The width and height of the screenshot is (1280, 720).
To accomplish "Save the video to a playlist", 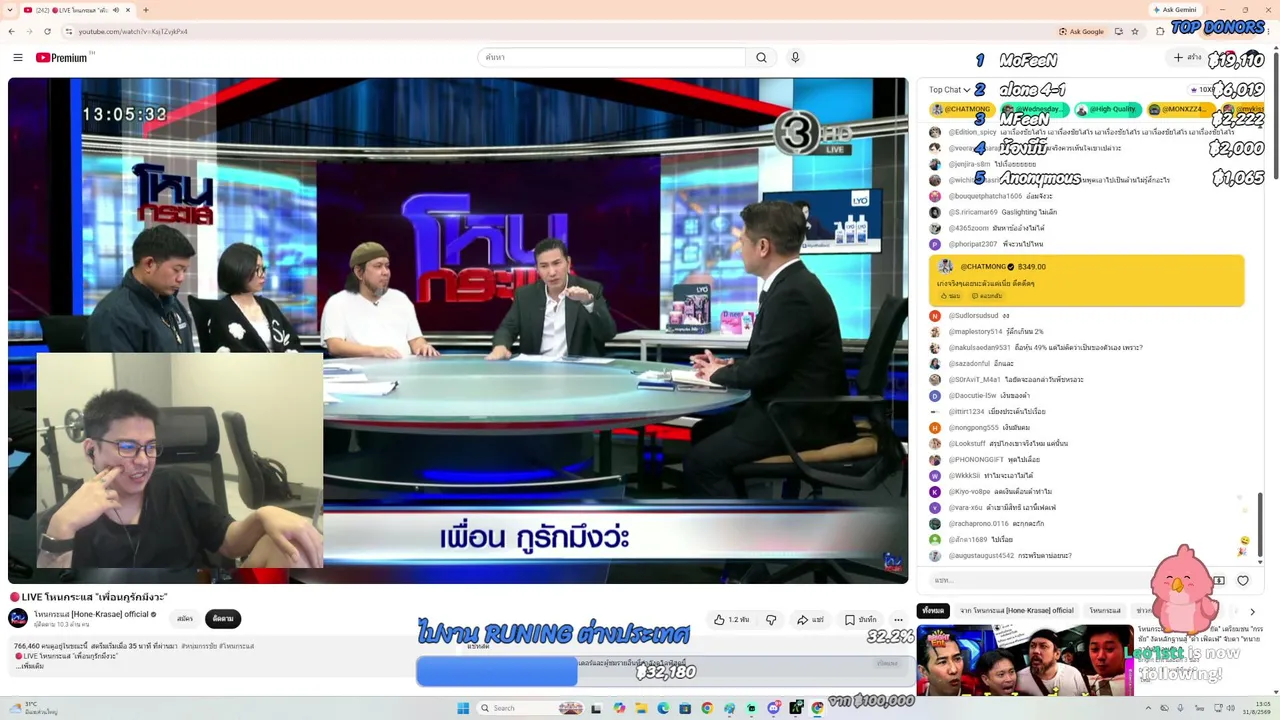I will 861,620.
